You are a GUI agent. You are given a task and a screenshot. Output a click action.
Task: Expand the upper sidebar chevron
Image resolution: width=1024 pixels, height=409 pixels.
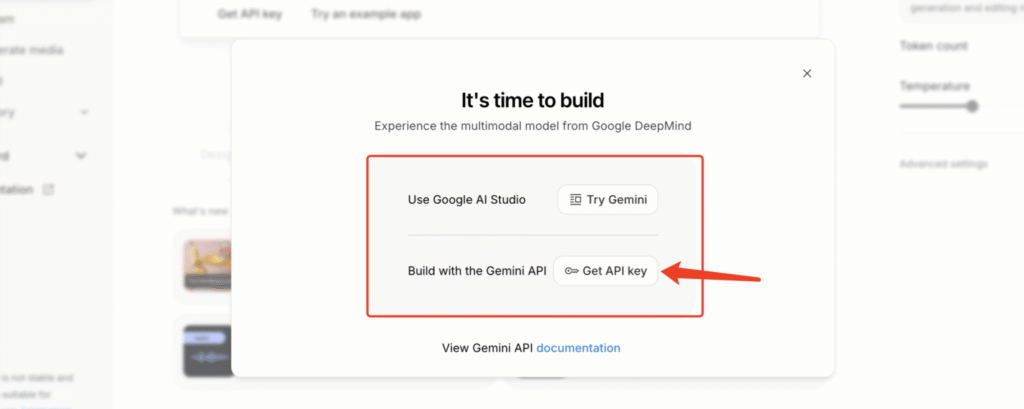(x=84, y=113)
